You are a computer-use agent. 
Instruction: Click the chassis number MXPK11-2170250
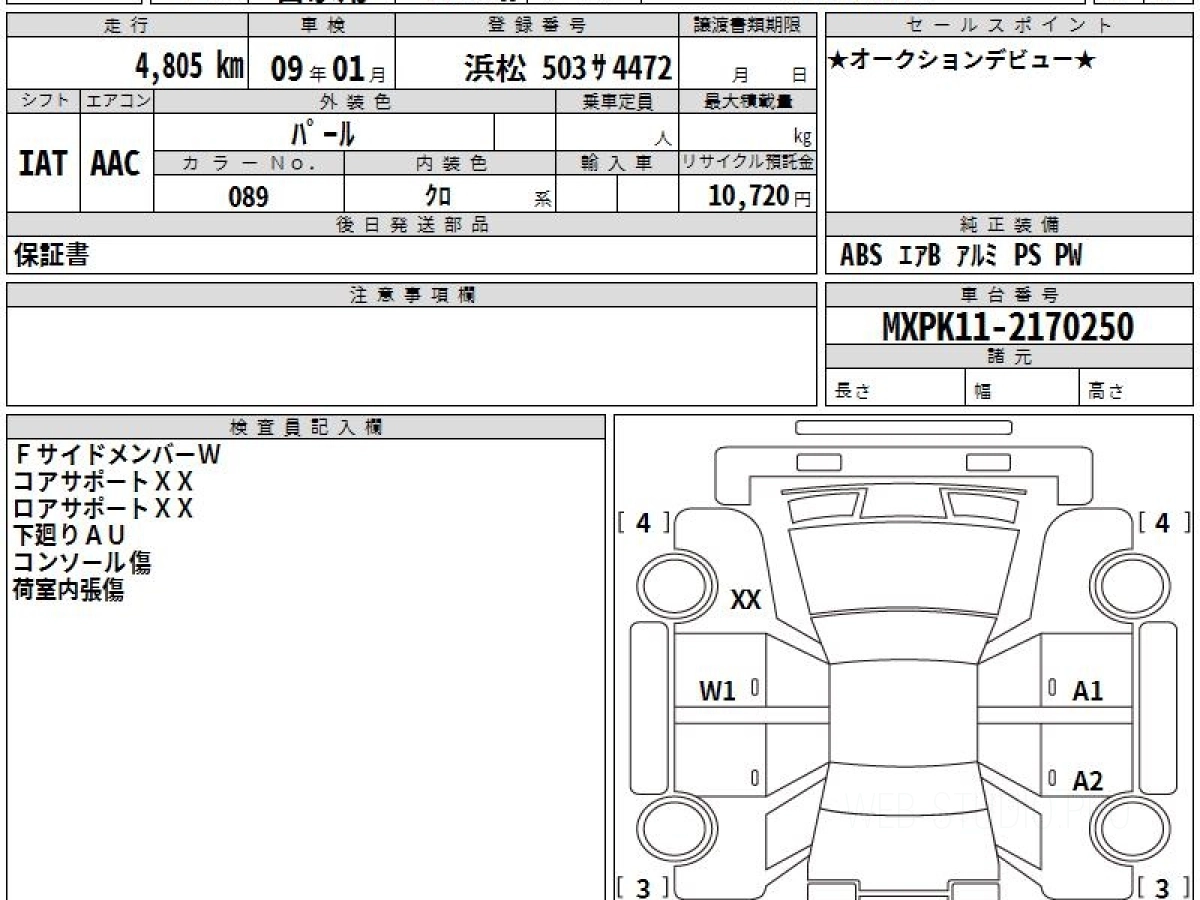tap(1008, 327)
